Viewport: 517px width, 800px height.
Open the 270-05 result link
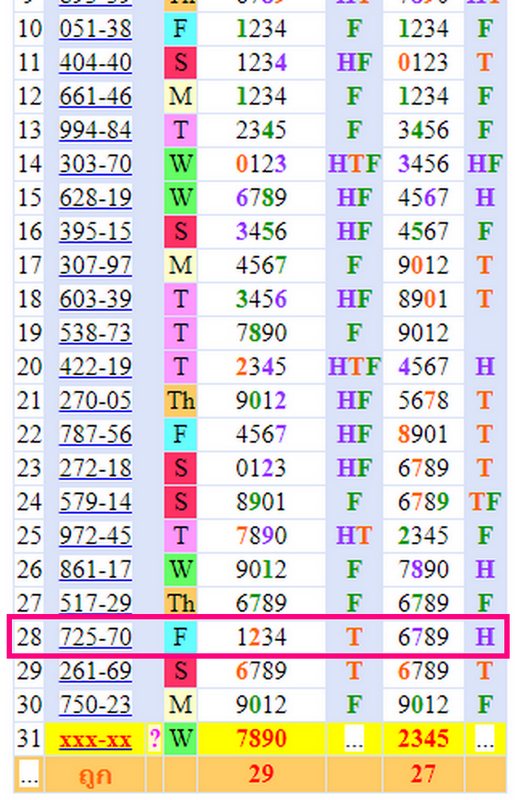(95, 400)
